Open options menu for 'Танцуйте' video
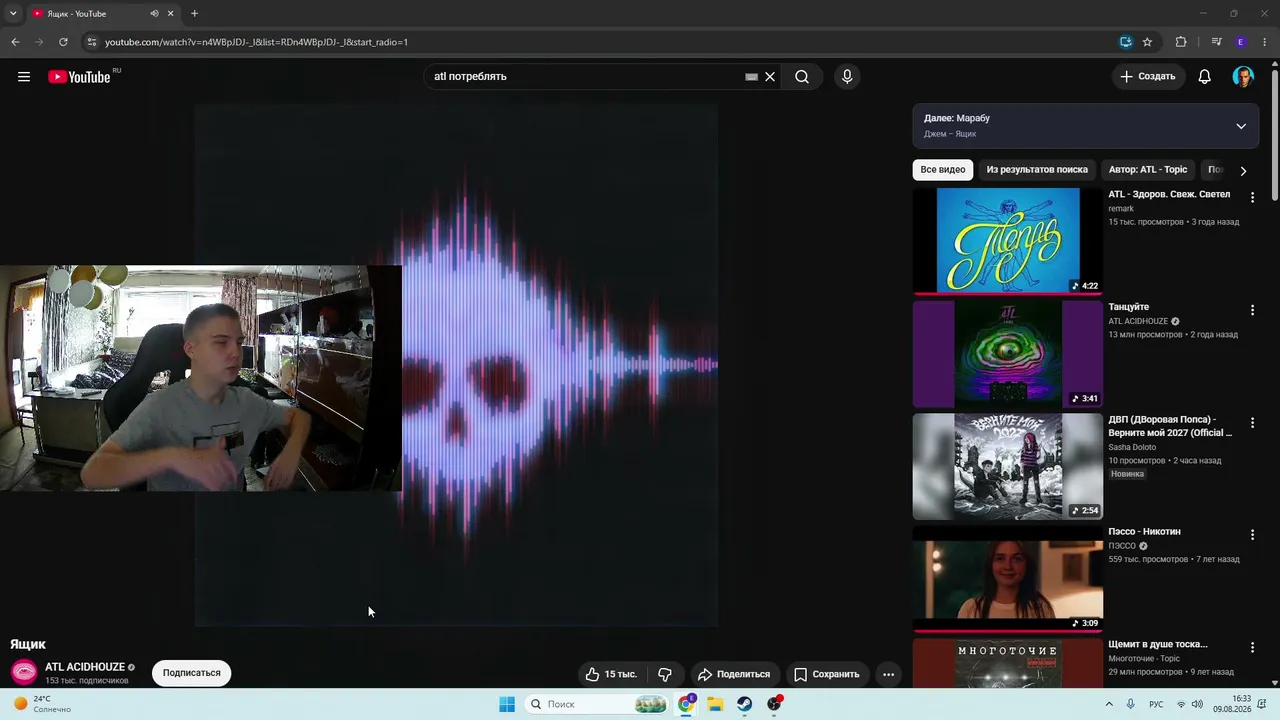The width and height of the screenshot is (1280, 720). coord(1252,311)
